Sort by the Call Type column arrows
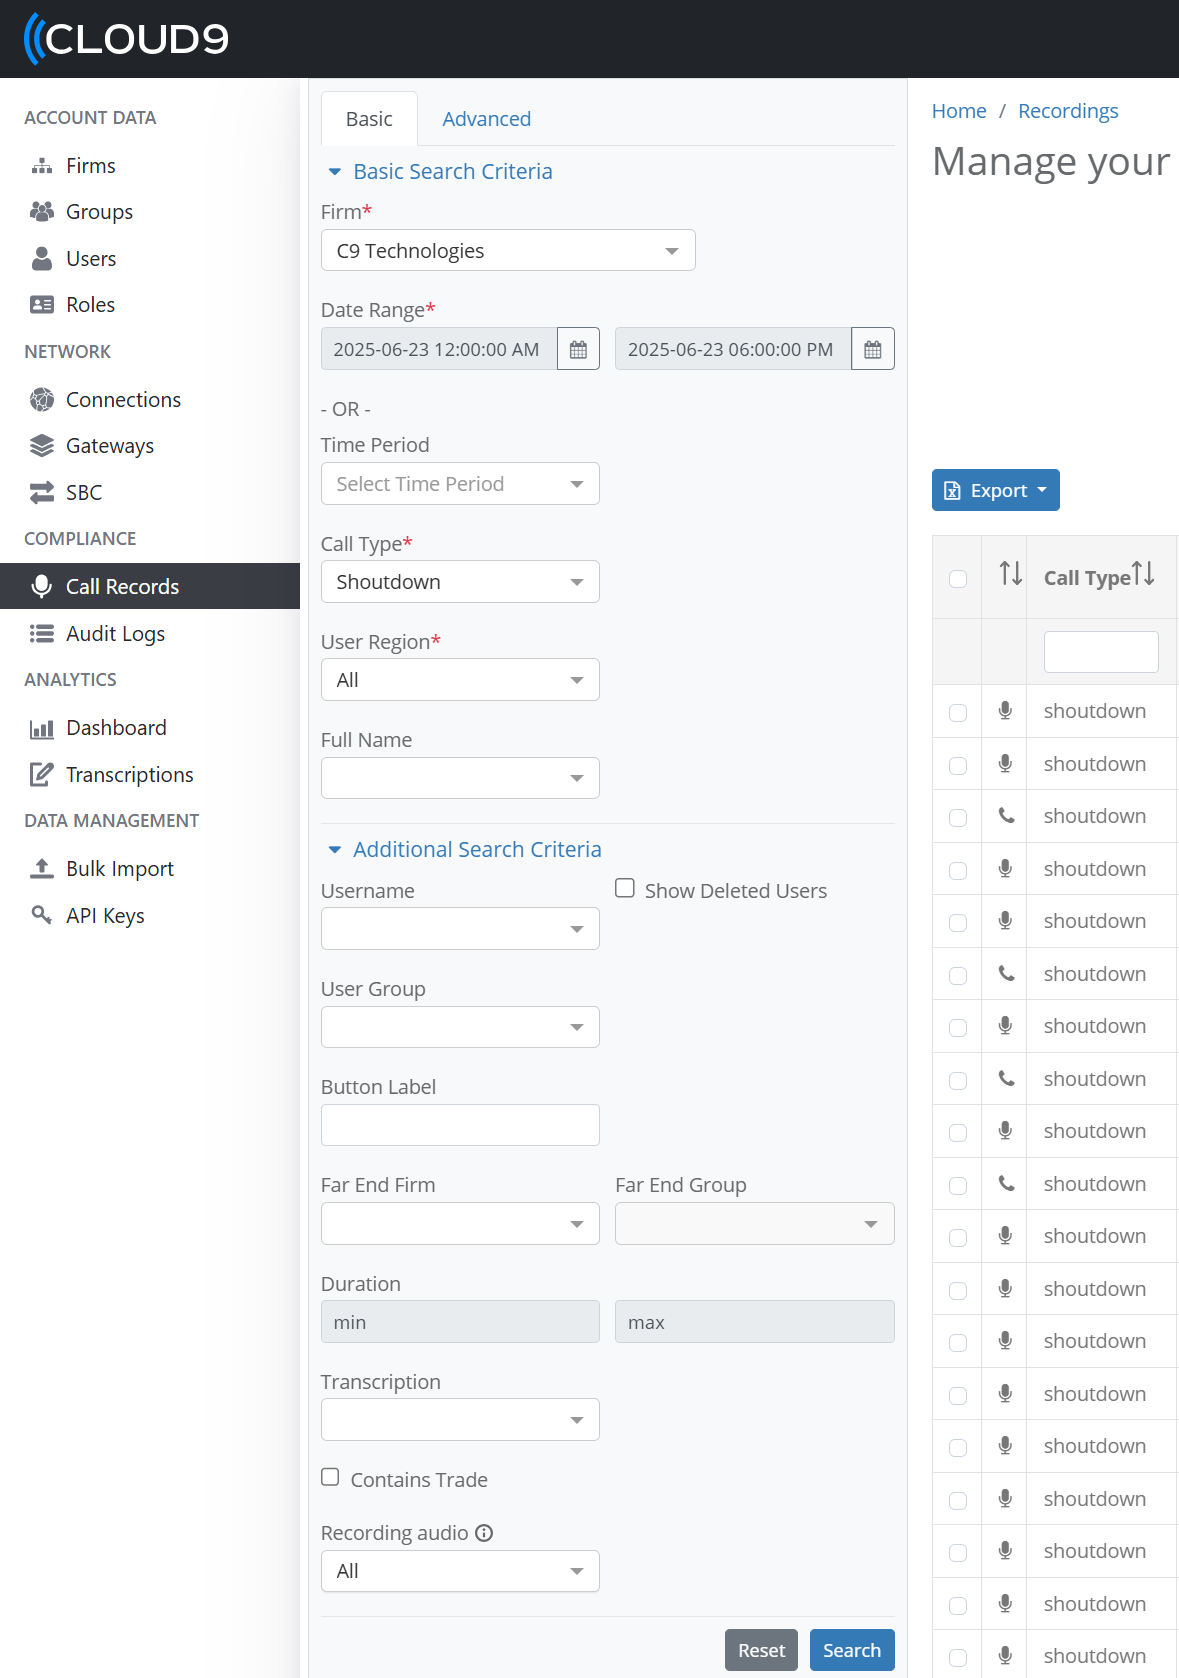This screenshot has height=1678, width=1179. click(1143, 574)
